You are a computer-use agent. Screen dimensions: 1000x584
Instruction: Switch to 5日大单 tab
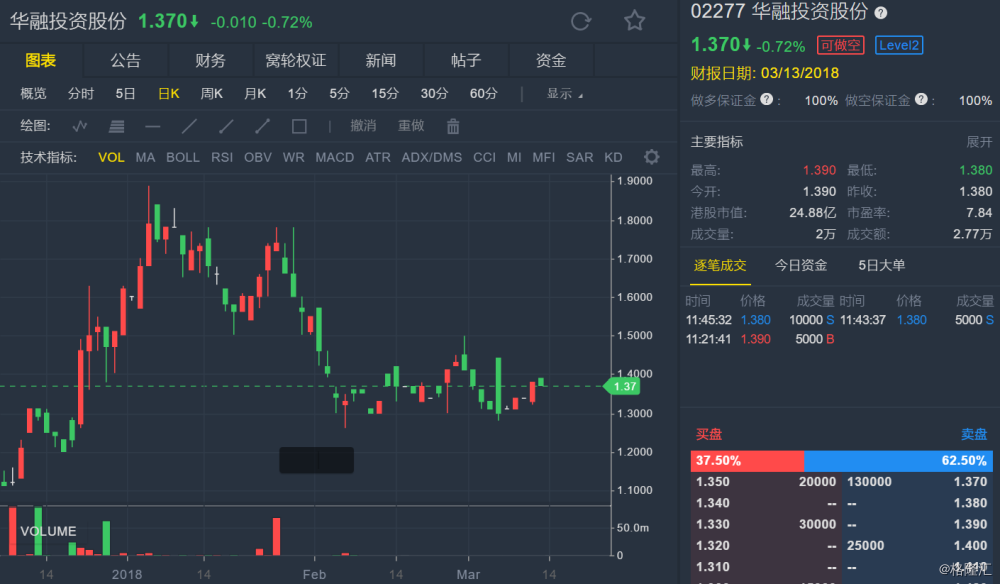pyautogui.click(x=881, y=265)
